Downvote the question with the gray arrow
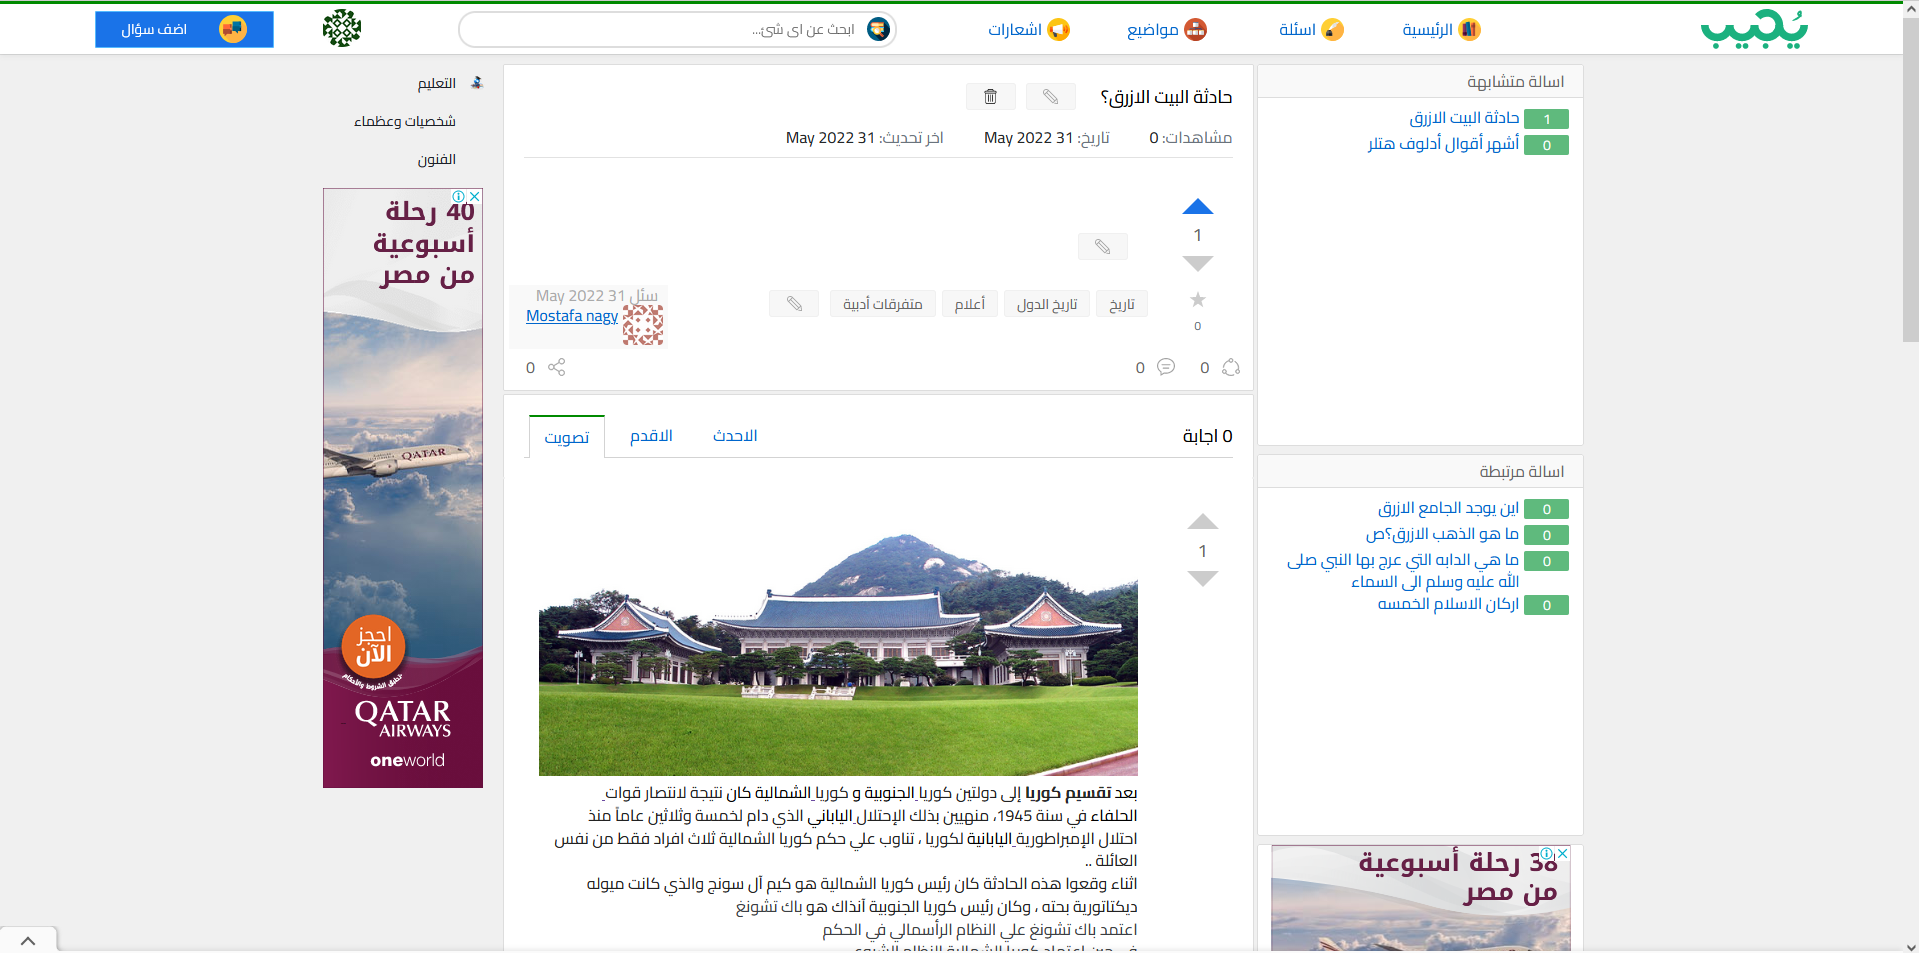The width and height of the screenshot is (1919, 953). pos(1197,263)
